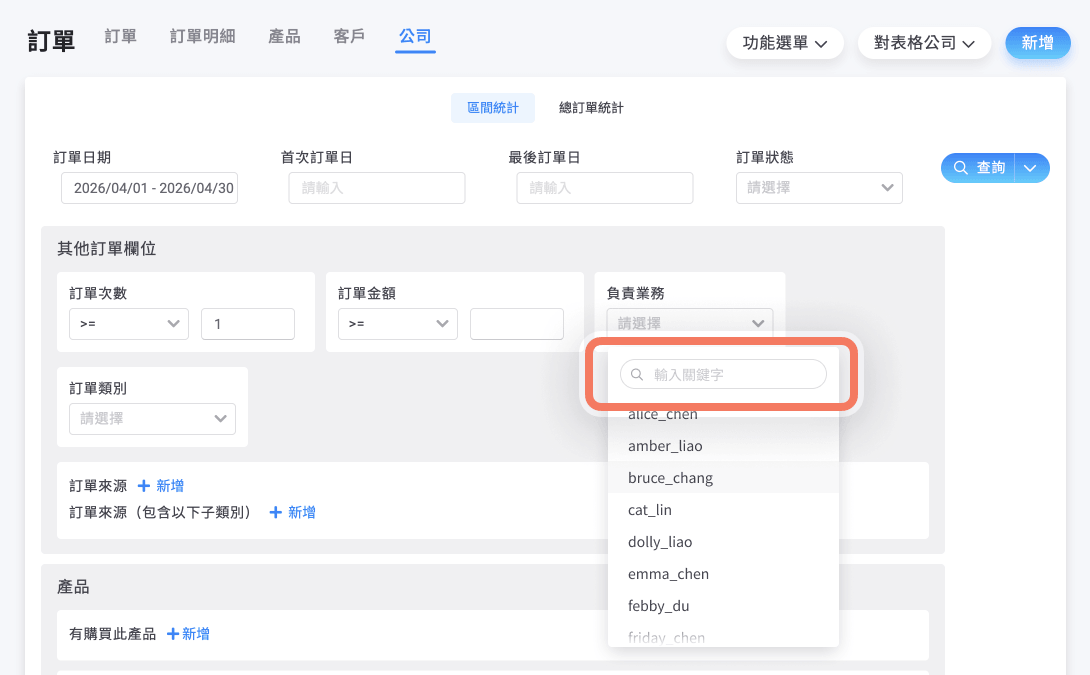Click 新增 next to 訂單來源

tap(161, 485)
